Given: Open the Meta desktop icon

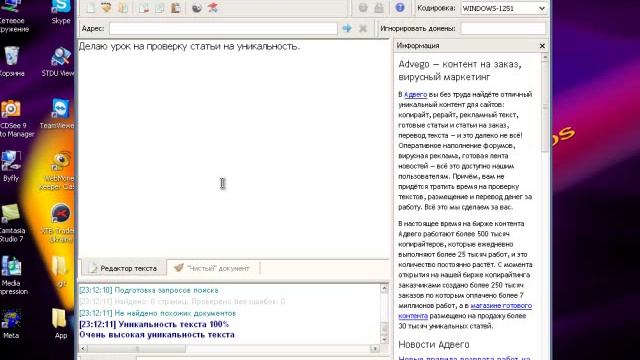Looking at the screenshot, I should coord(11,324).
